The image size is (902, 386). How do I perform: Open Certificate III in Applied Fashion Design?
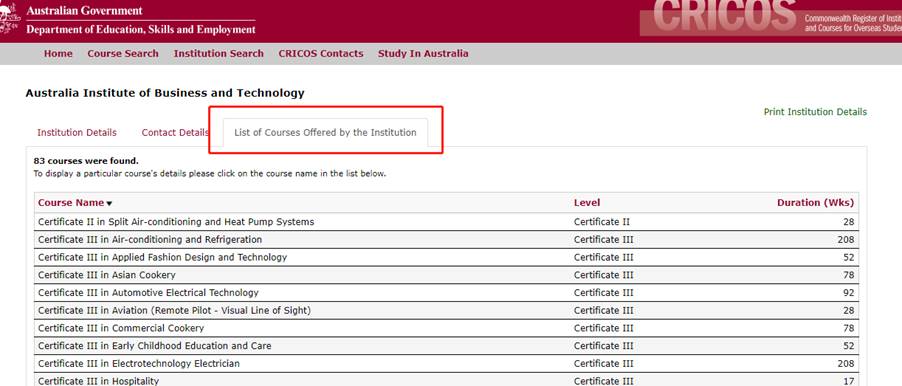pyautogui.click(x=162, y=257)
